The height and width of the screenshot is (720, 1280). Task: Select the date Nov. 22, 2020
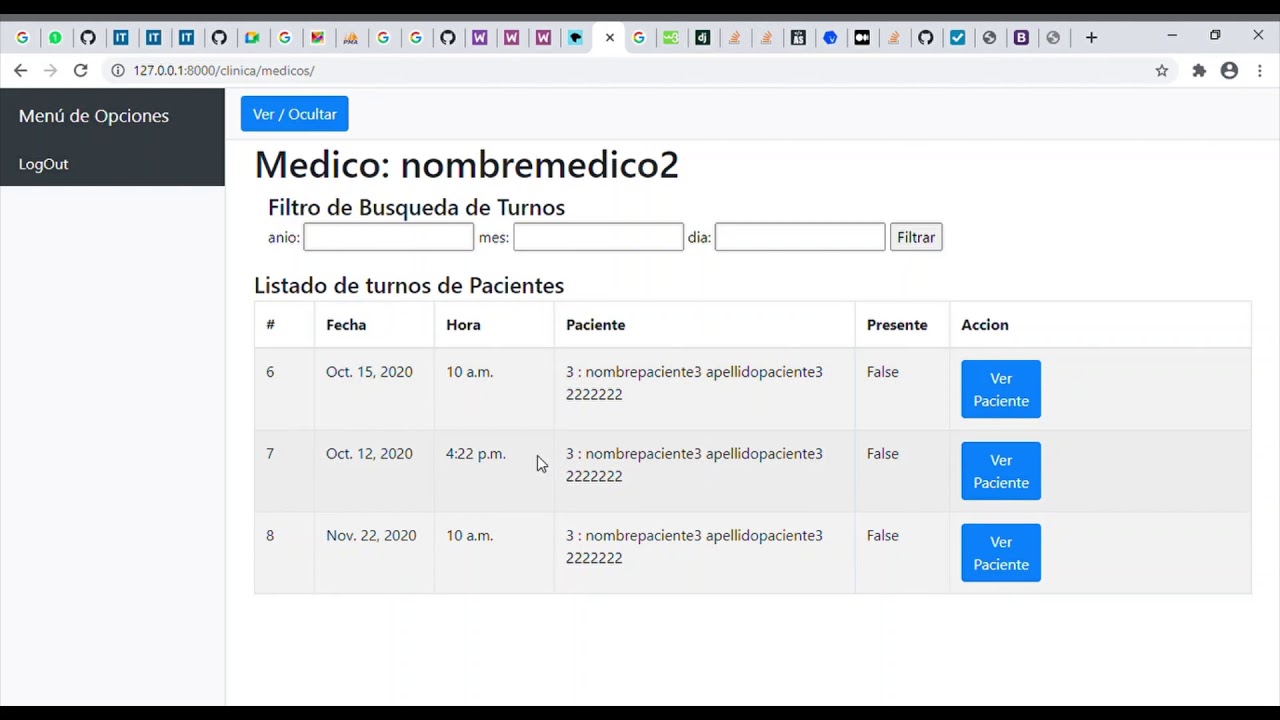[x=371, y=536]
